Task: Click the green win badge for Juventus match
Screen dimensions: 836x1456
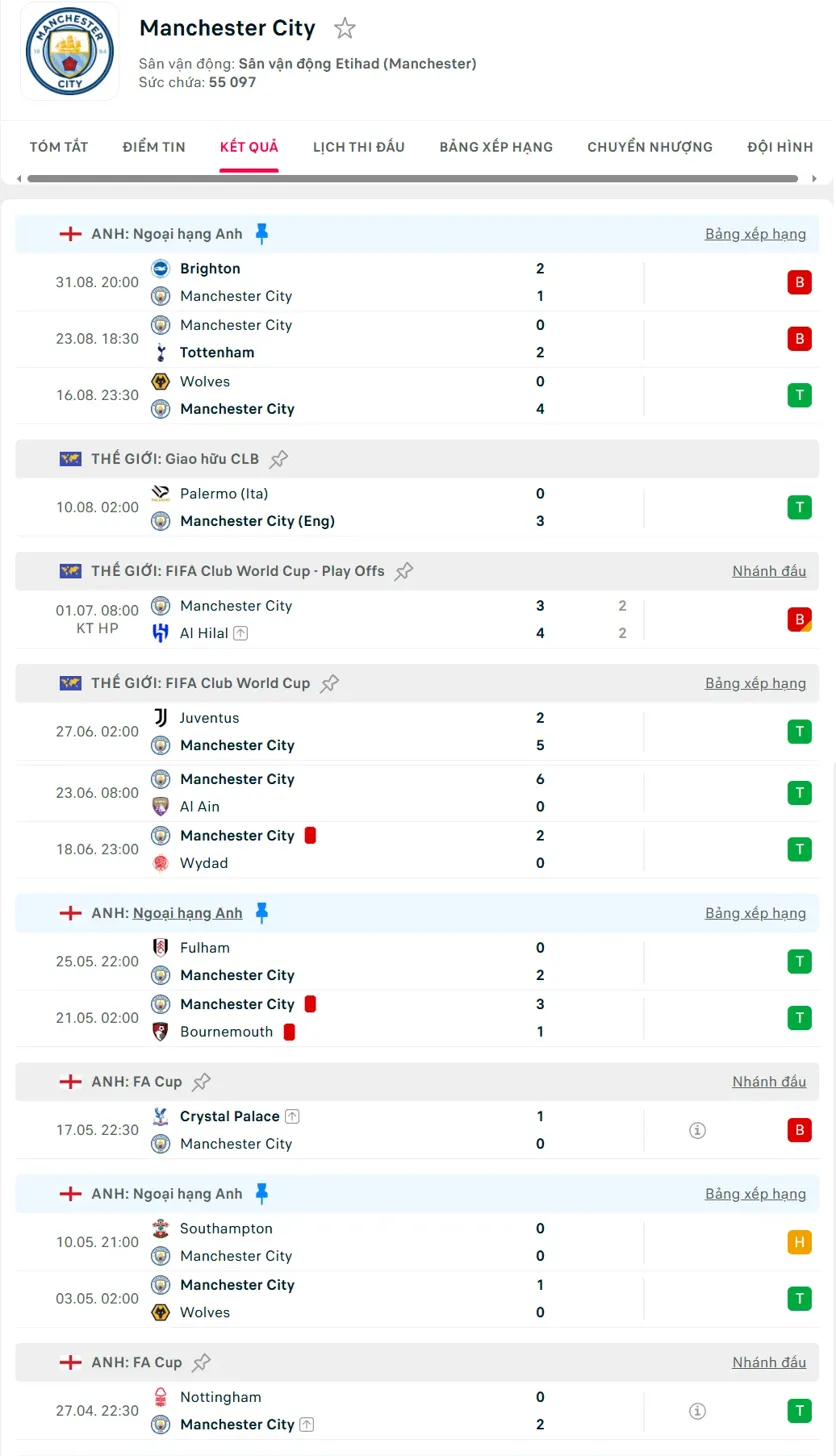Action: (x=799, y=732)
